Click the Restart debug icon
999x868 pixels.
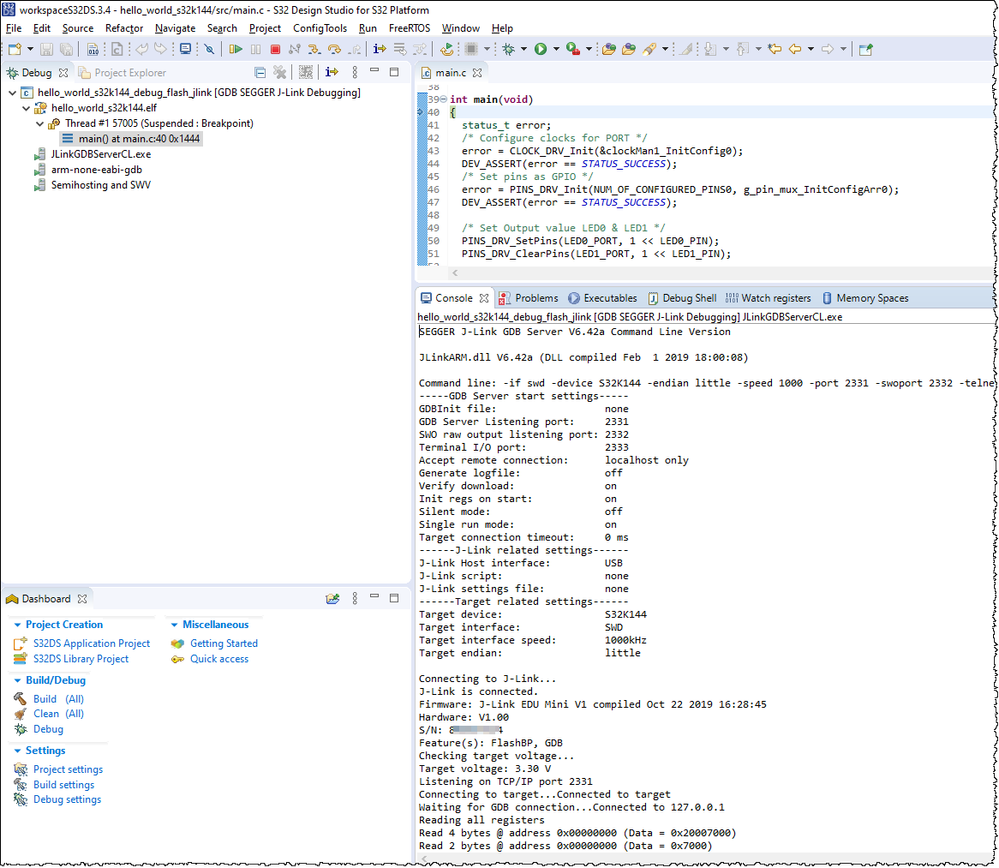coord(447,49)
